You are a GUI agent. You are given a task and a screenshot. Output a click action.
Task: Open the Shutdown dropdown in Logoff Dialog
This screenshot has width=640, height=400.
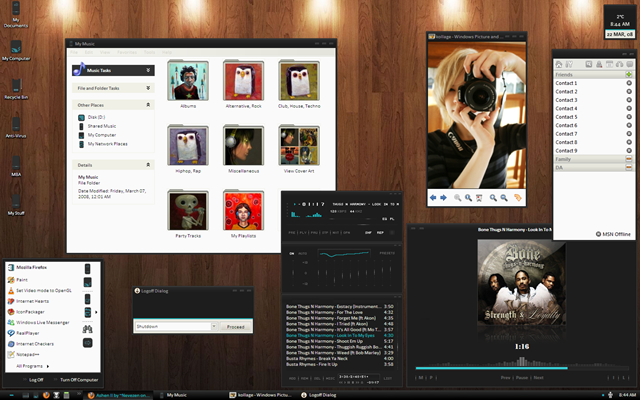click(x=214, y=326)
